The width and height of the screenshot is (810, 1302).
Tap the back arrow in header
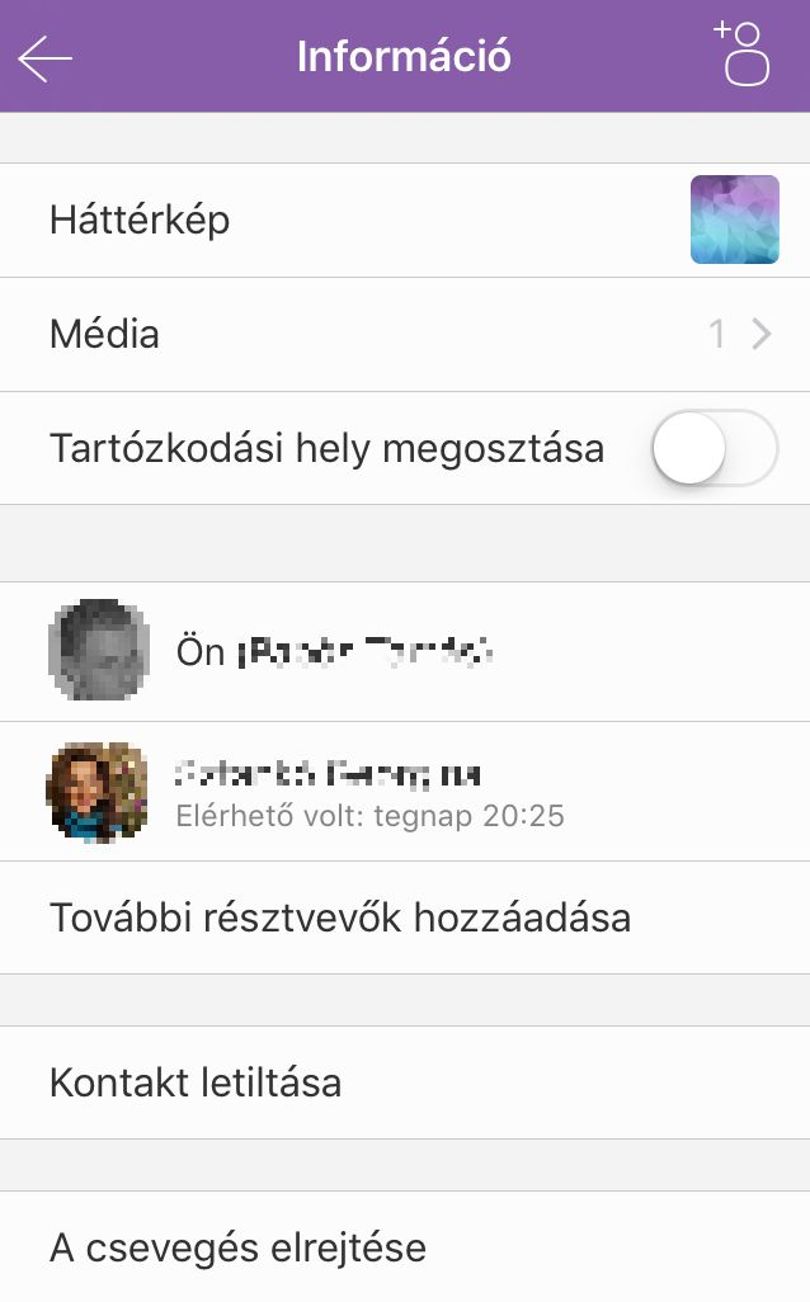click(x=45, y=59)
